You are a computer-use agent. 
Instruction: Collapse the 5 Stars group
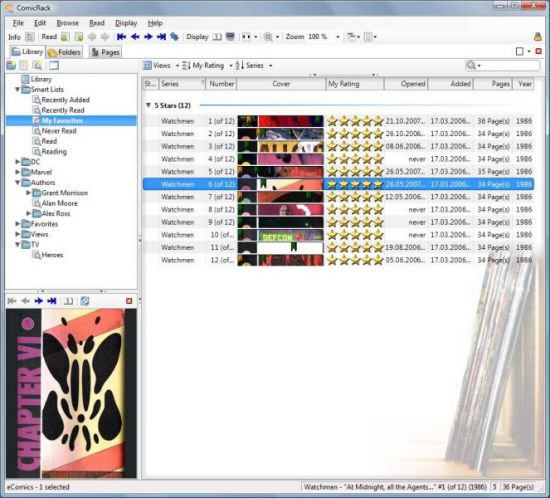(148, 105)
